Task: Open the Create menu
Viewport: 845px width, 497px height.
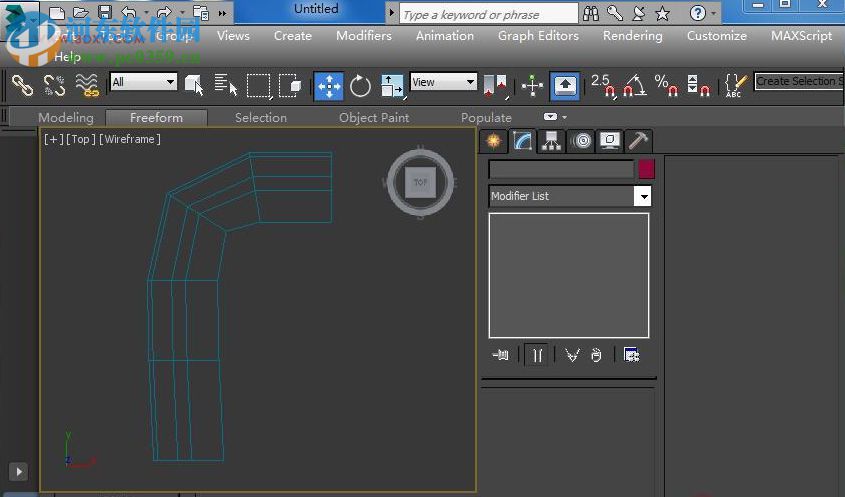Action: pos(293,36)
